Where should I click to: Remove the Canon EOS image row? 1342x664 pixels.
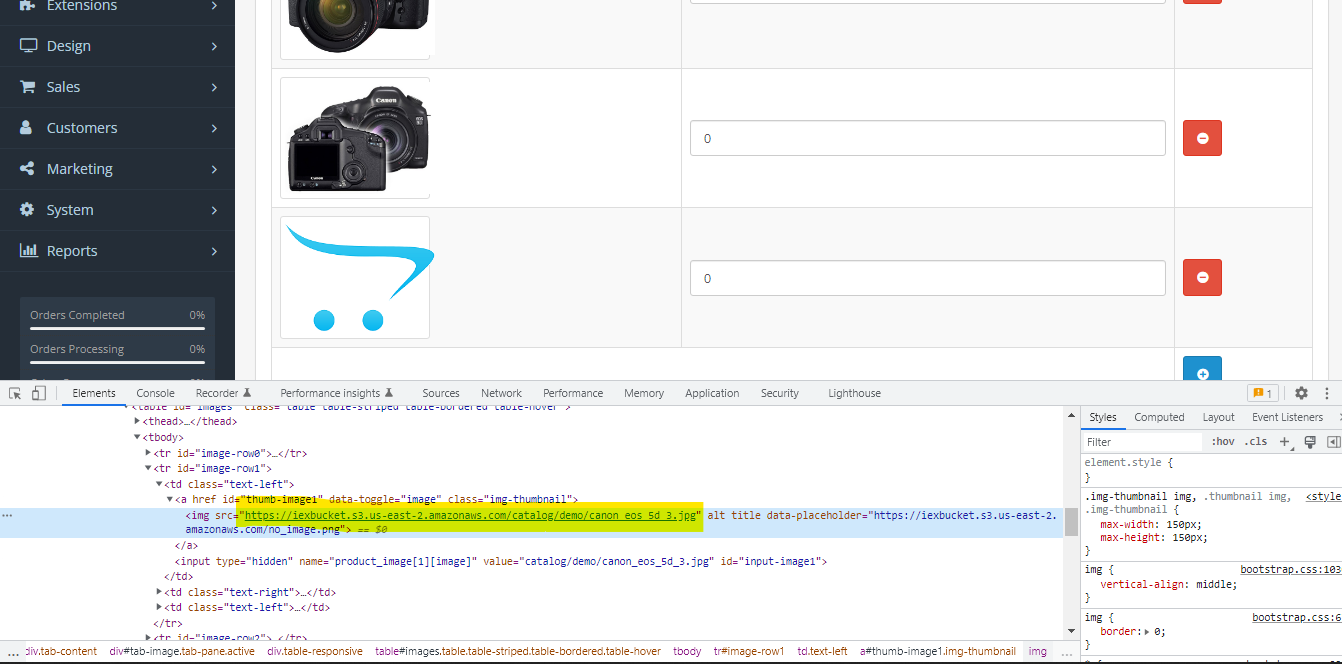coord(1202,138)
